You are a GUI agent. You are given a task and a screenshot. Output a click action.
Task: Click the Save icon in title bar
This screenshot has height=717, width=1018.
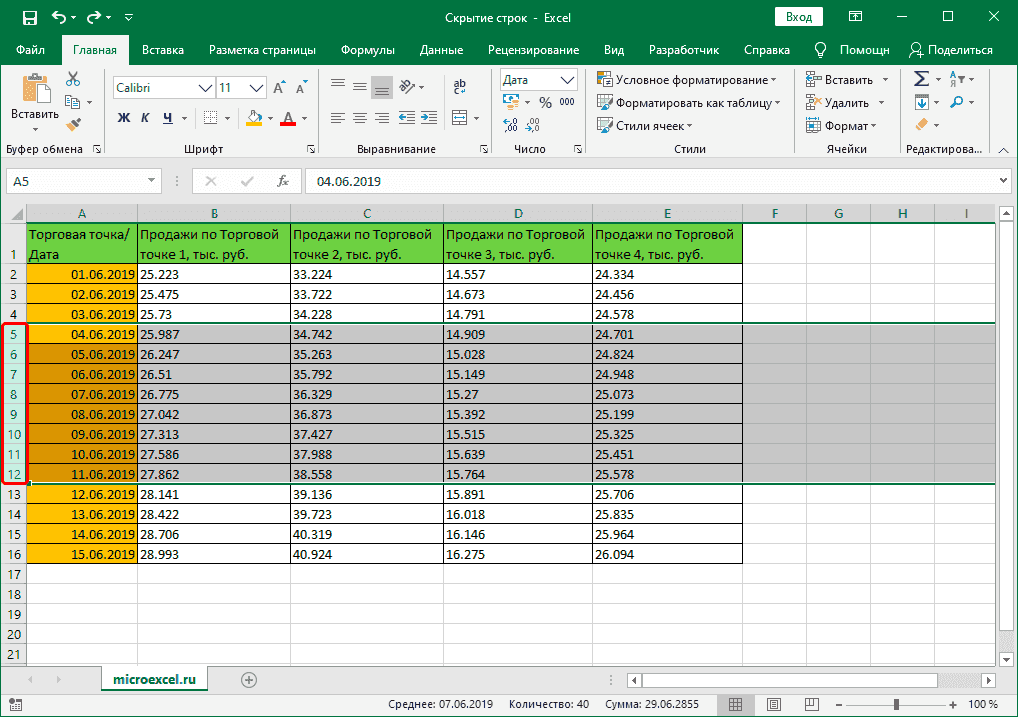coord(29,17)
